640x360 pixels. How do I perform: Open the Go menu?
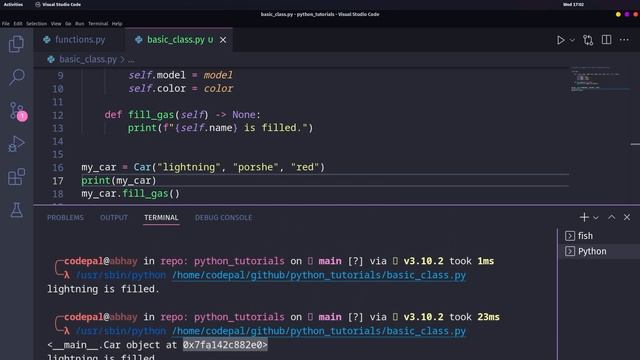tap(68, 24)
